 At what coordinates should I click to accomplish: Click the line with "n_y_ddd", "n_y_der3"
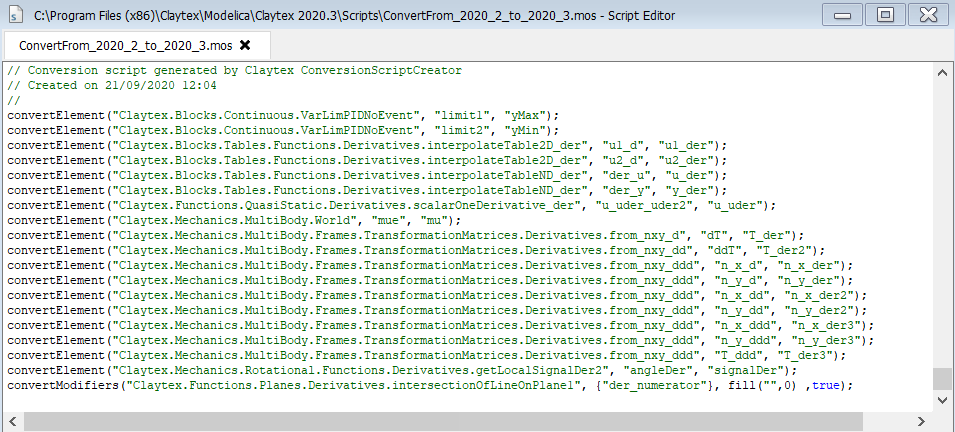pyautogui.click(x=440, y=340)
